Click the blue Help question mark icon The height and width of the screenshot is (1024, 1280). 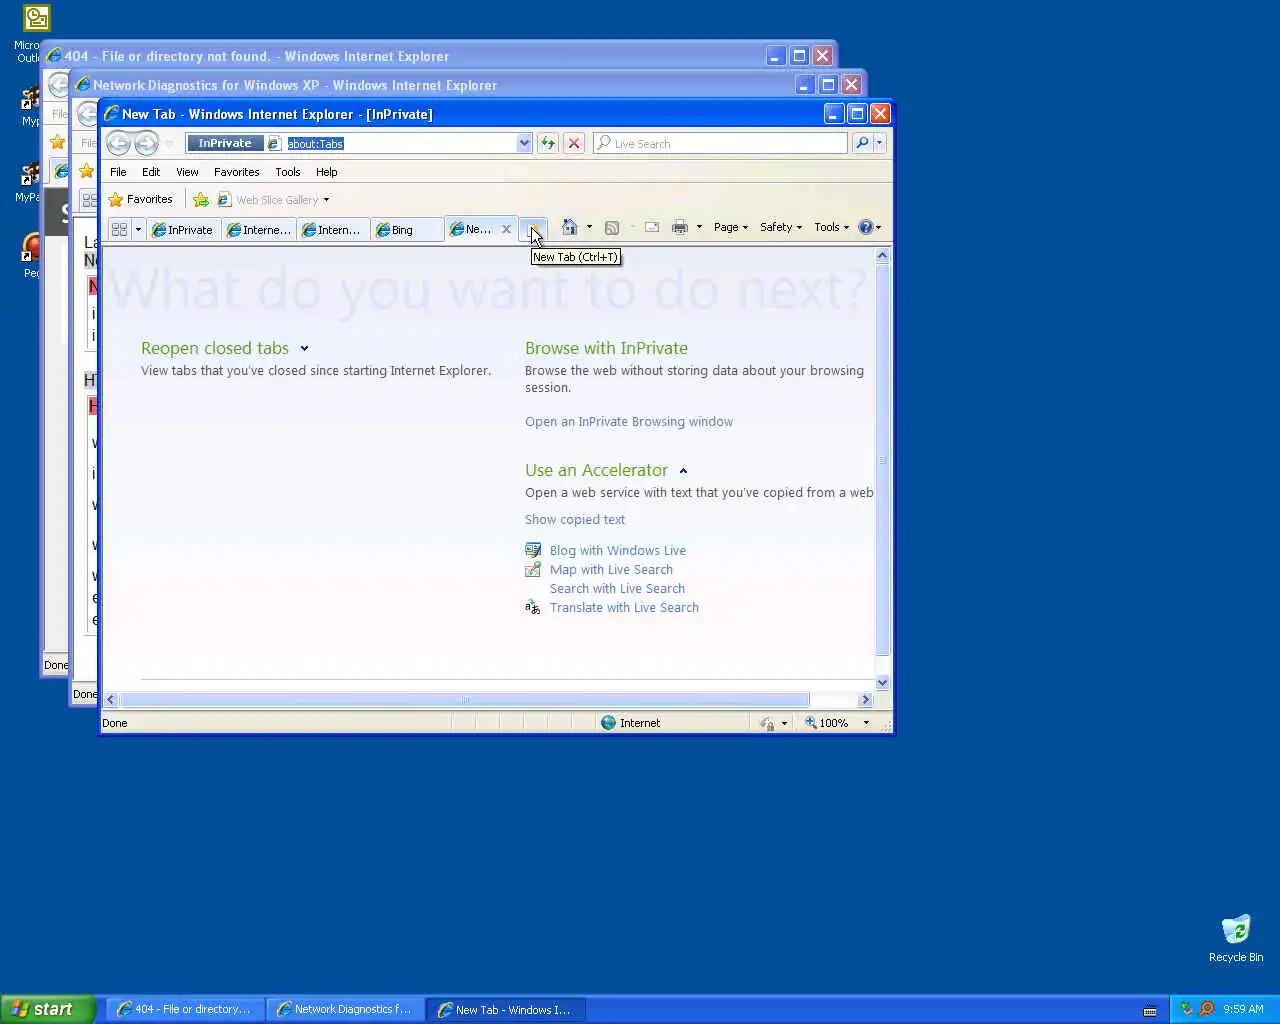point(866,227)
